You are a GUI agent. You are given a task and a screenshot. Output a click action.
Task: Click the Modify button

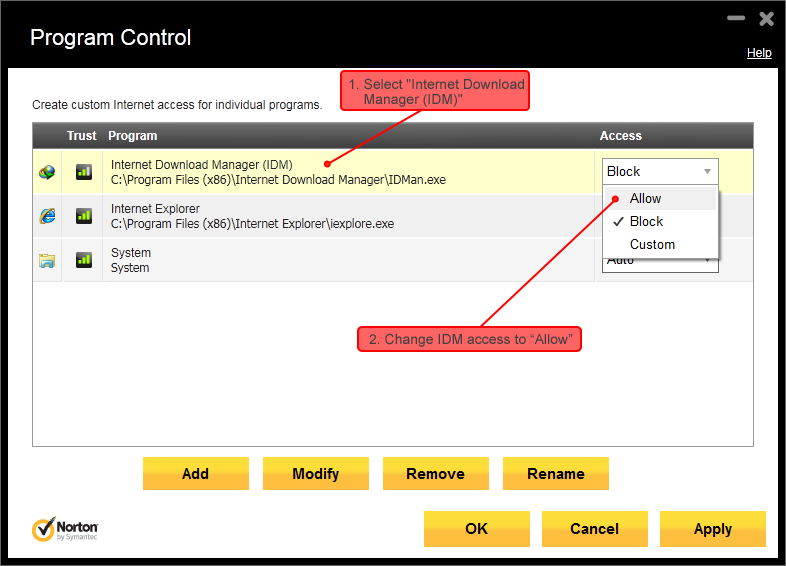tap(316, 474)
